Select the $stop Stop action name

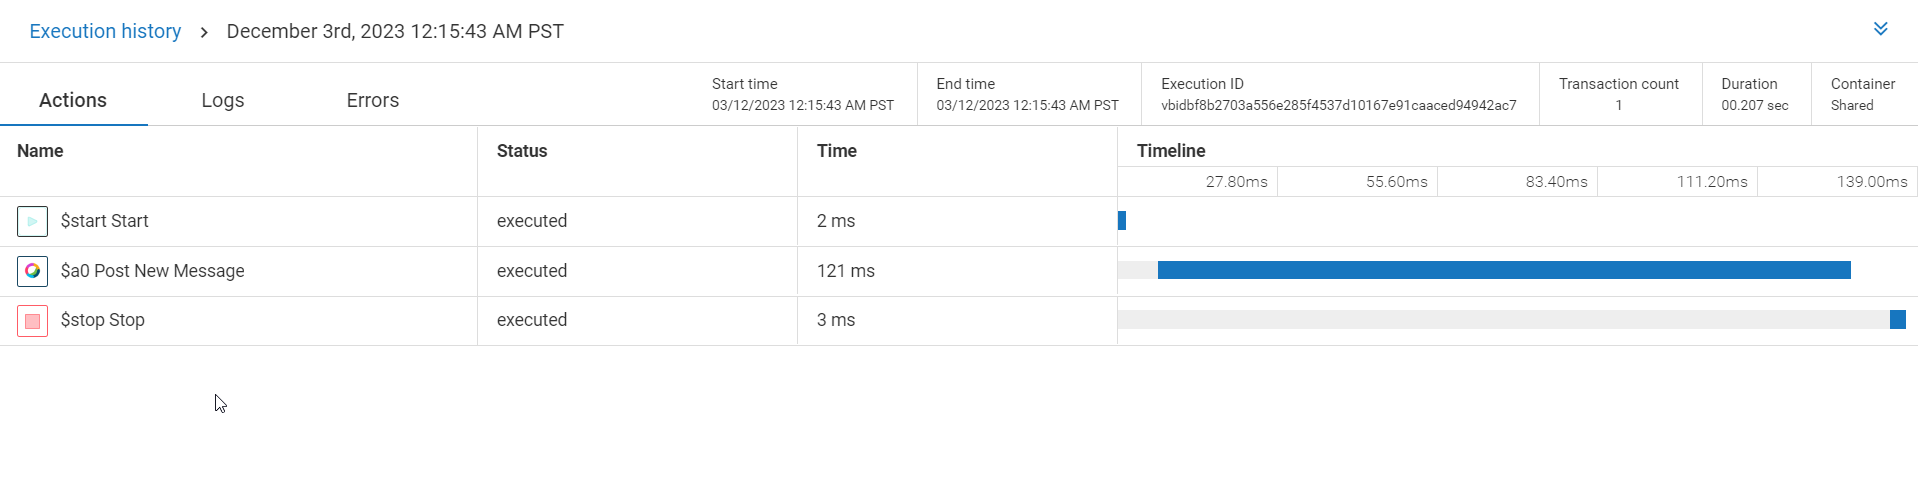[102, 320]
